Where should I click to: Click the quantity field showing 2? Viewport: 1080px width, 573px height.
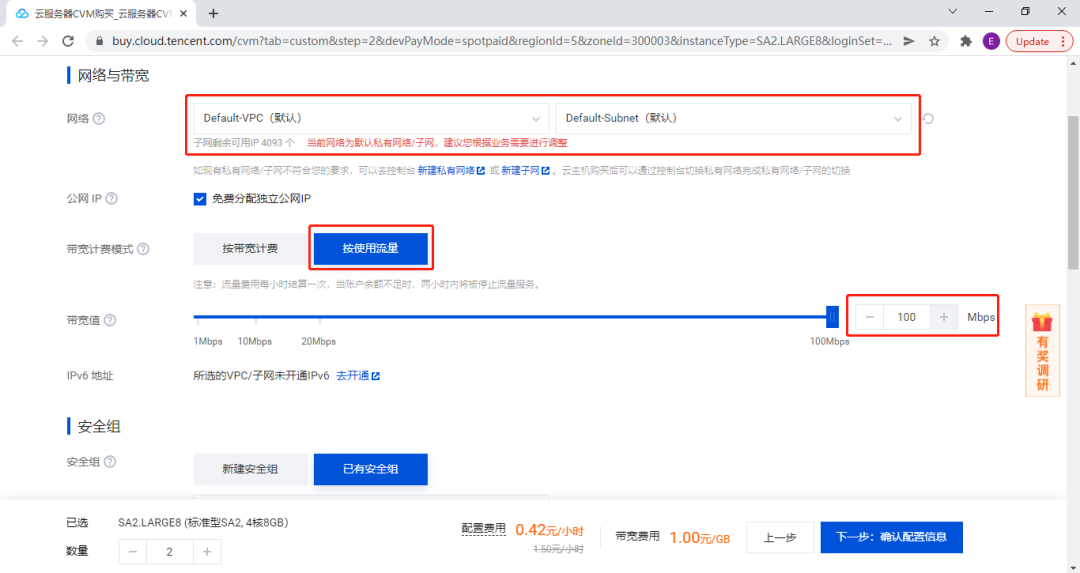tap(169, 551)
